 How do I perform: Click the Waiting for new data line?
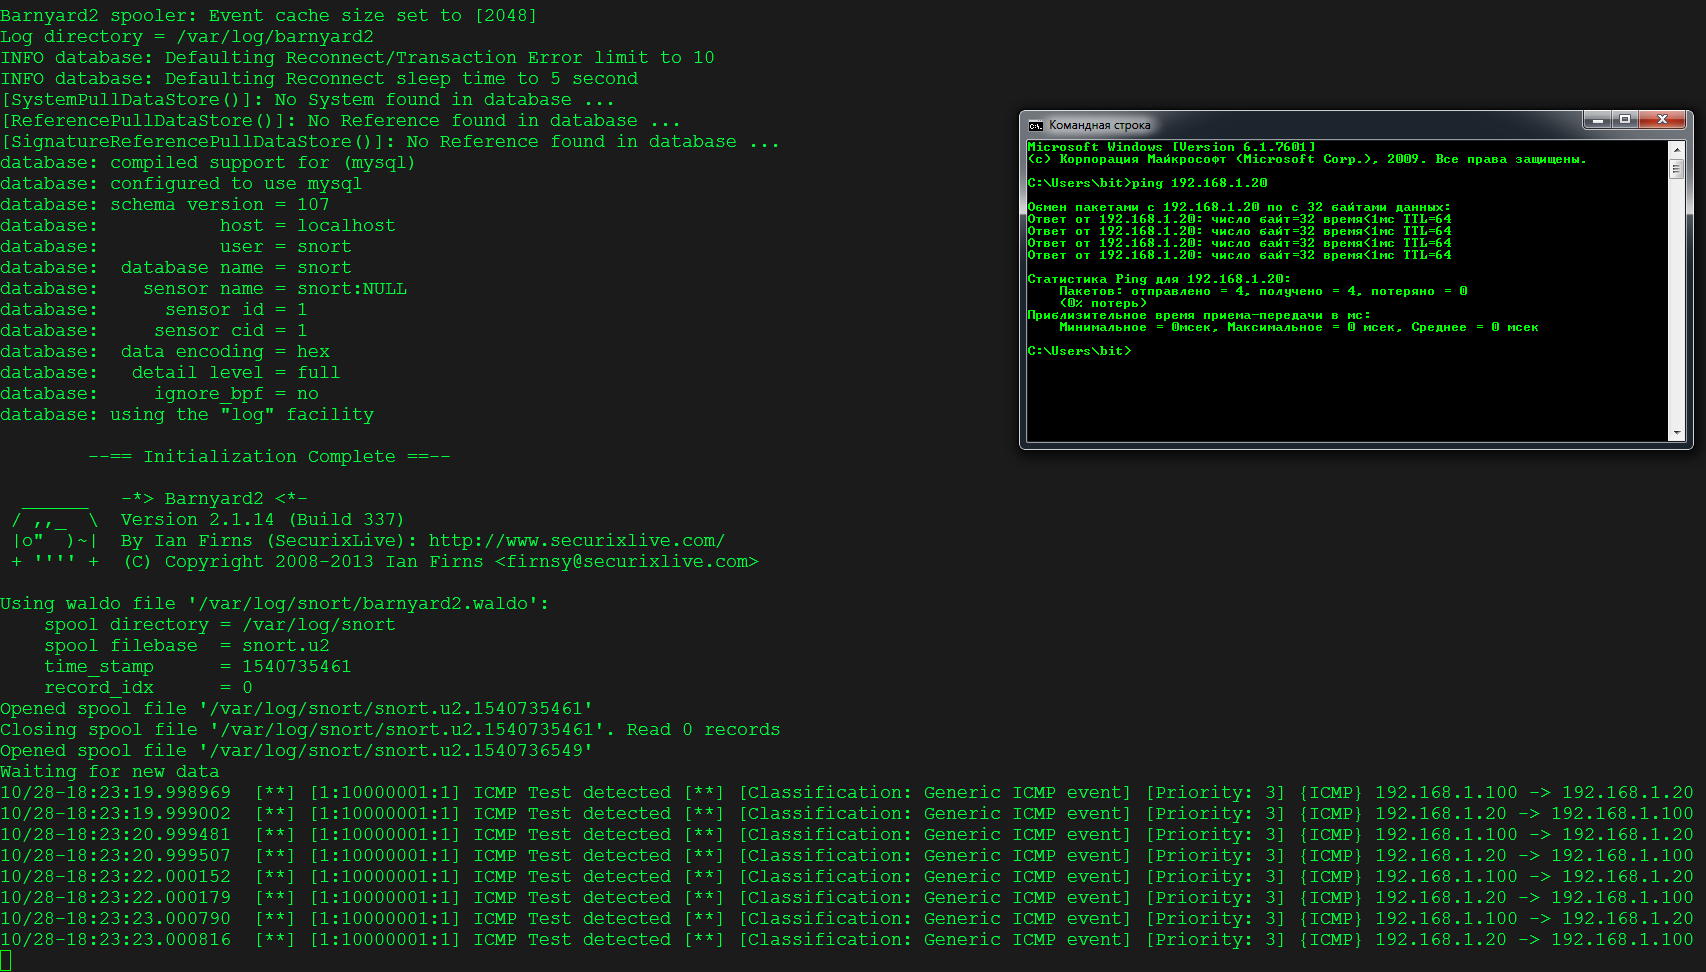click(110, 772)
